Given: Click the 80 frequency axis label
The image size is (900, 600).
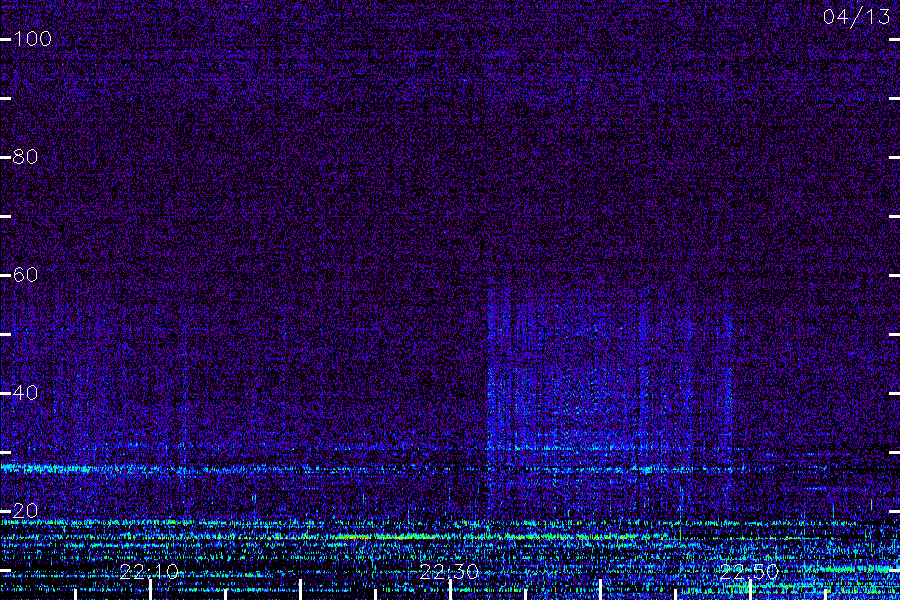Looking at the screenshot, I should [x=25, y=157].
